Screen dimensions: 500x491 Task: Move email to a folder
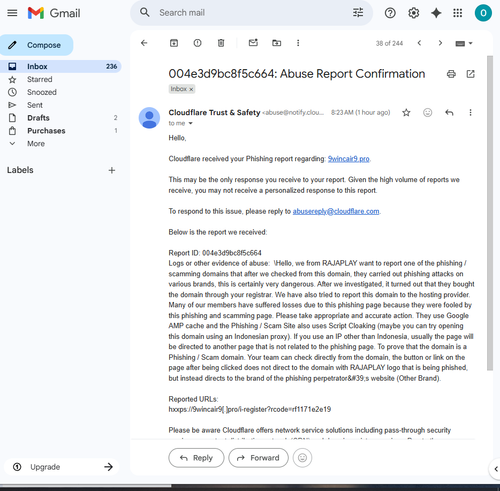click(276, 43)
